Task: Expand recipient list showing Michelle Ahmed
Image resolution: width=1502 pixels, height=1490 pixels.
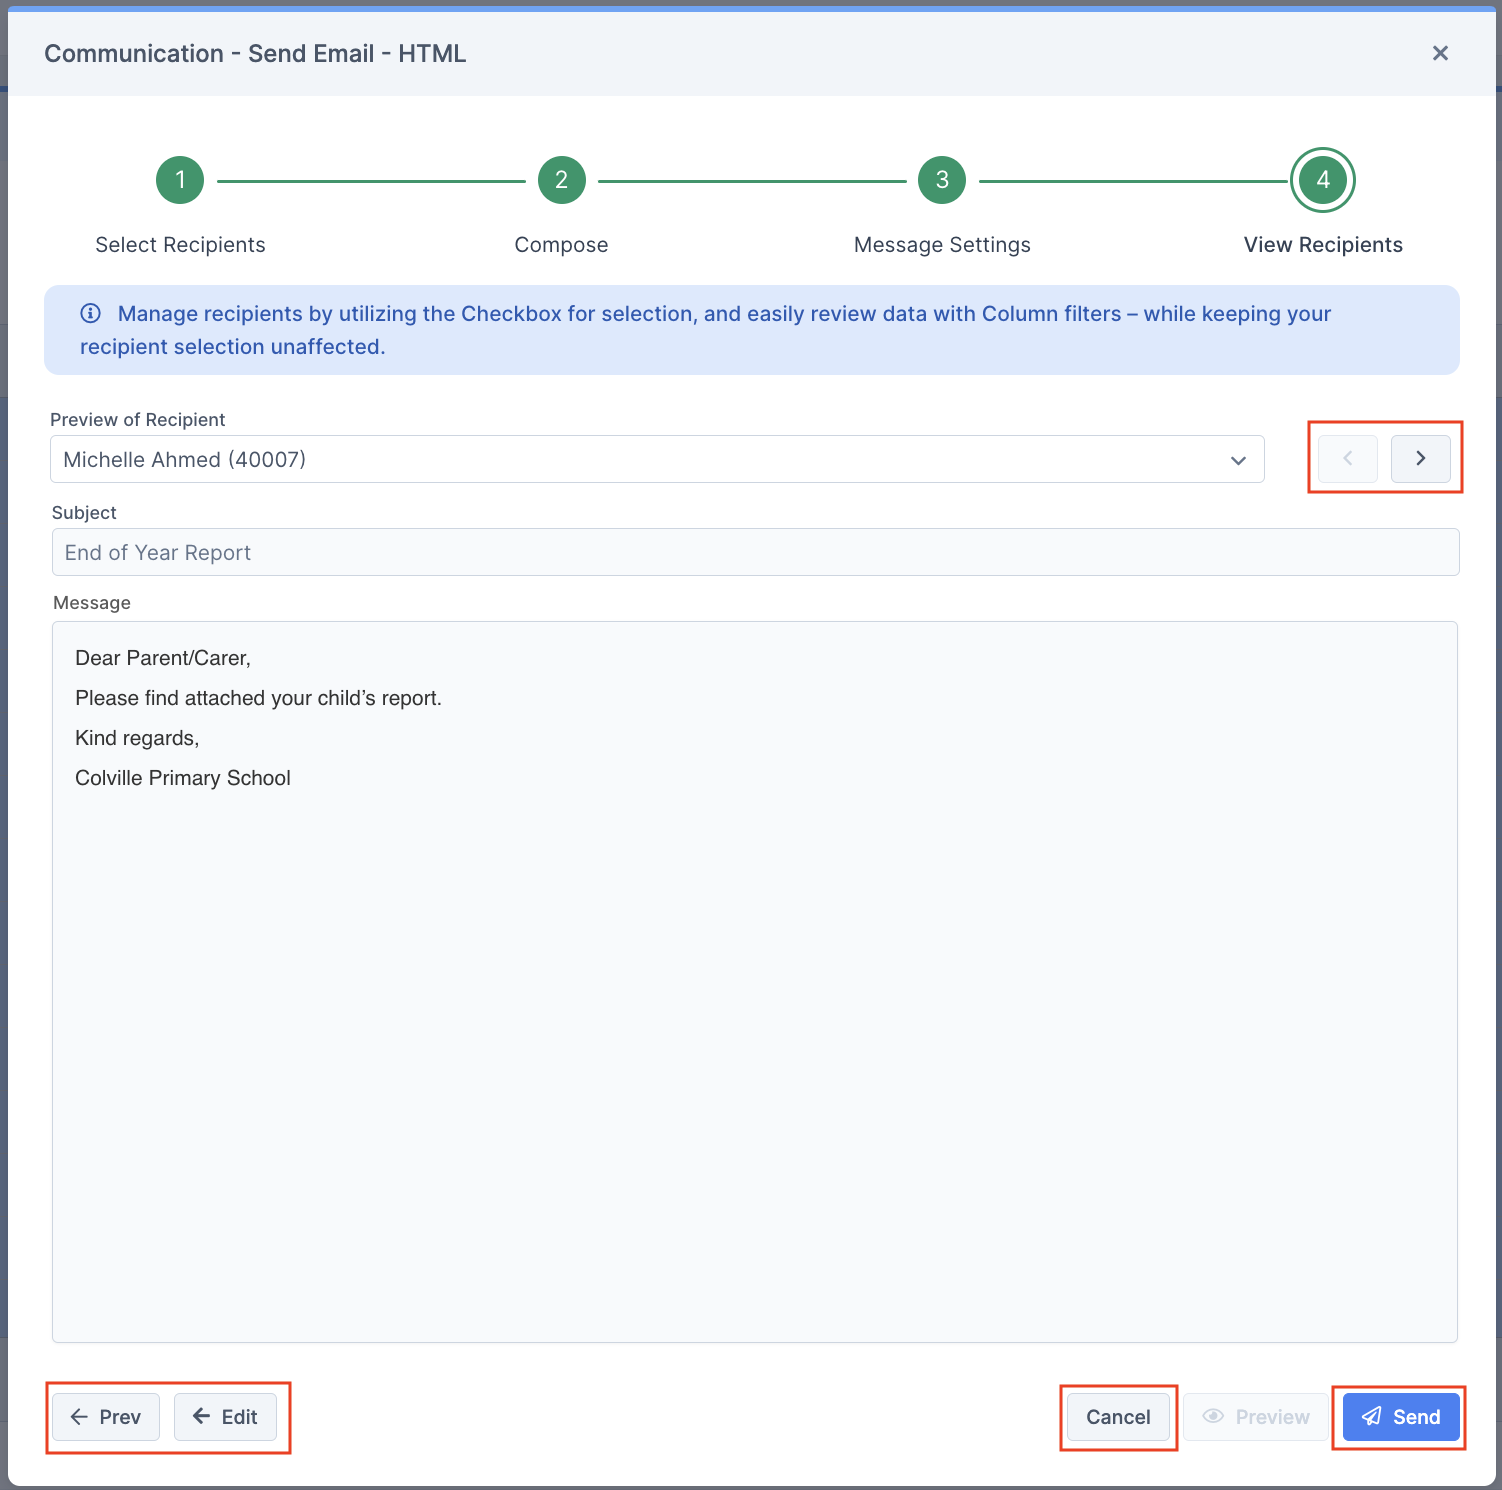Action: 657,459
